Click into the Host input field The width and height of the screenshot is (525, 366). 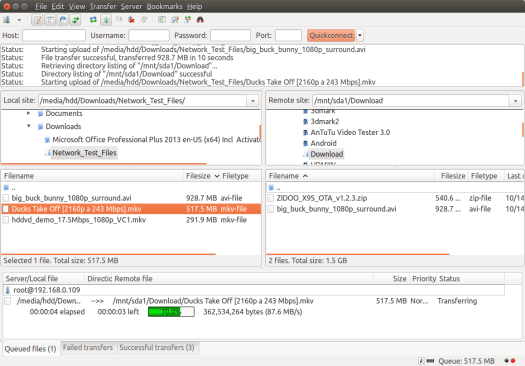(54, 35)
